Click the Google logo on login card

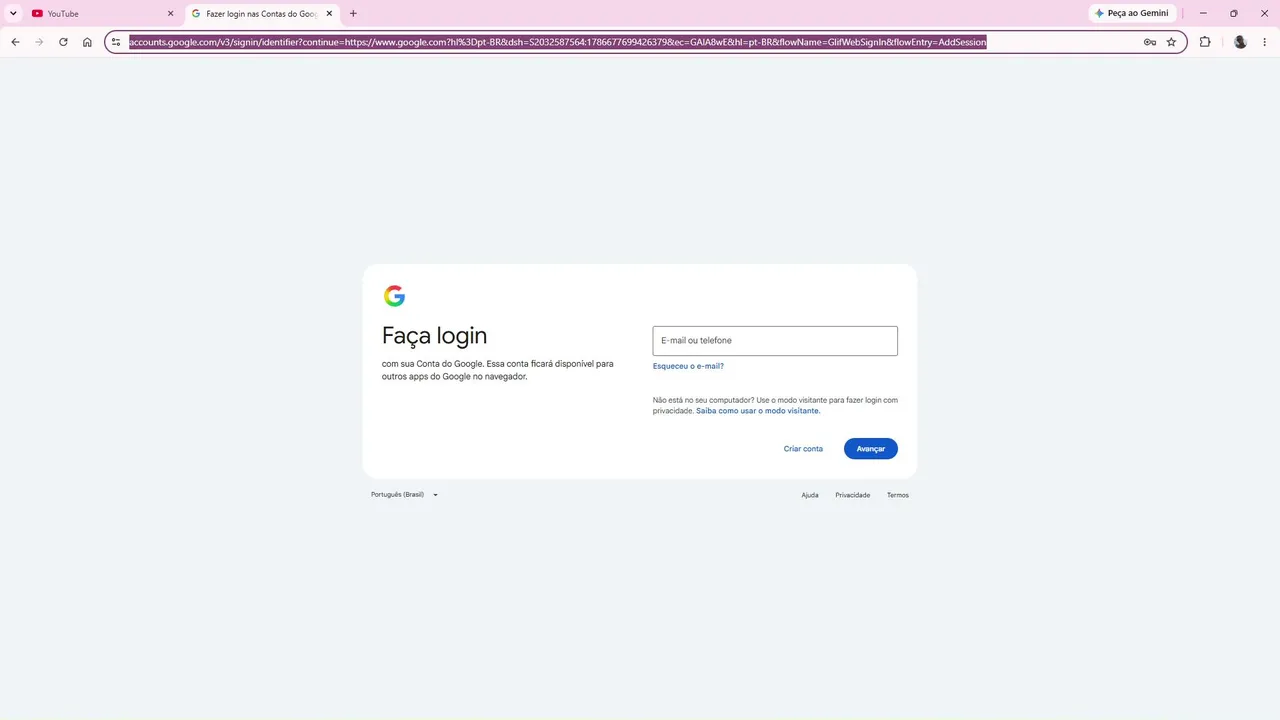click(394, 296)
